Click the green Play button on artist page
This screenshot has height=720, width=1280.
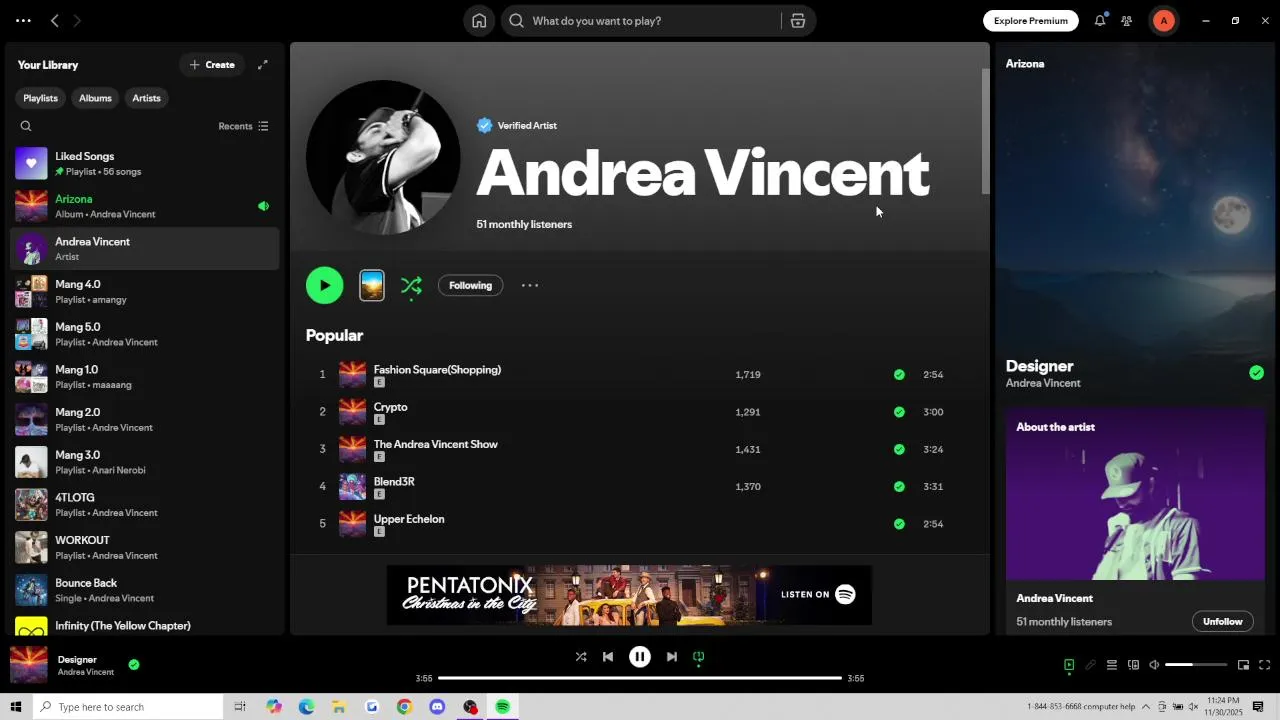[x=324, y=285]
